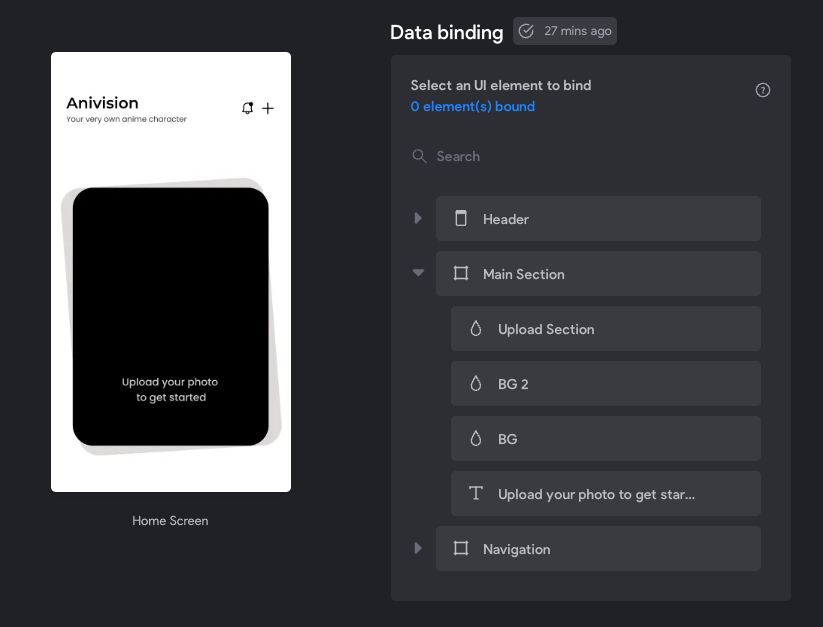Viewport: 823px width, 627px height.
Task: Click the Home Screen preview thumbnail
Action: [x=171, y=272]
